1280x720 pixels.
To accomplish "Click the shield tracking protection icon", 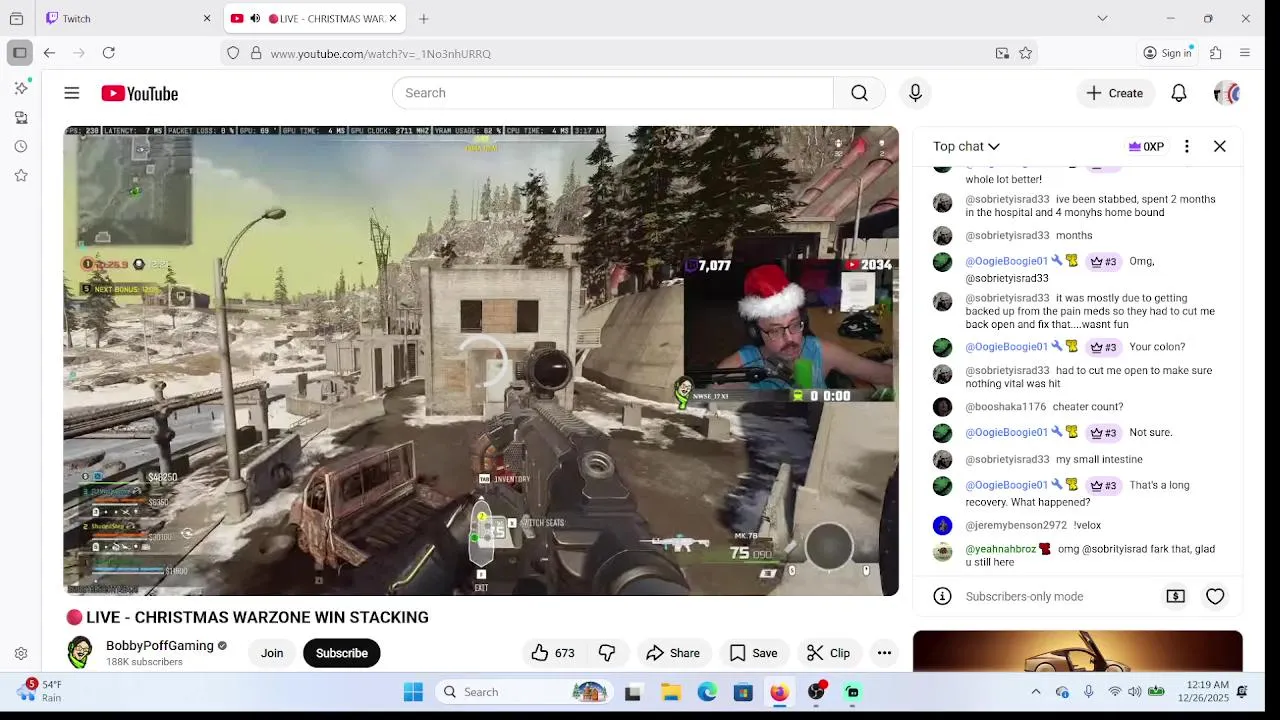I will point(233,53).
